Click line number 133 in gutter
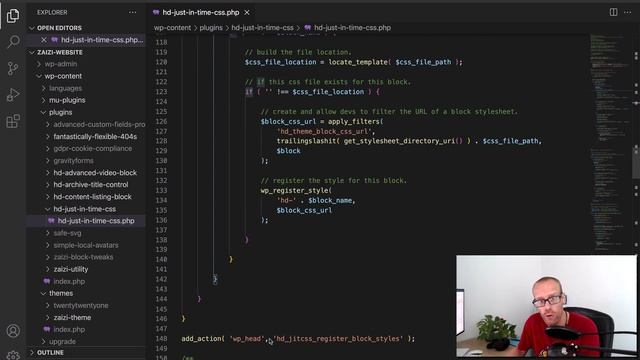 (x=161, y=190)
